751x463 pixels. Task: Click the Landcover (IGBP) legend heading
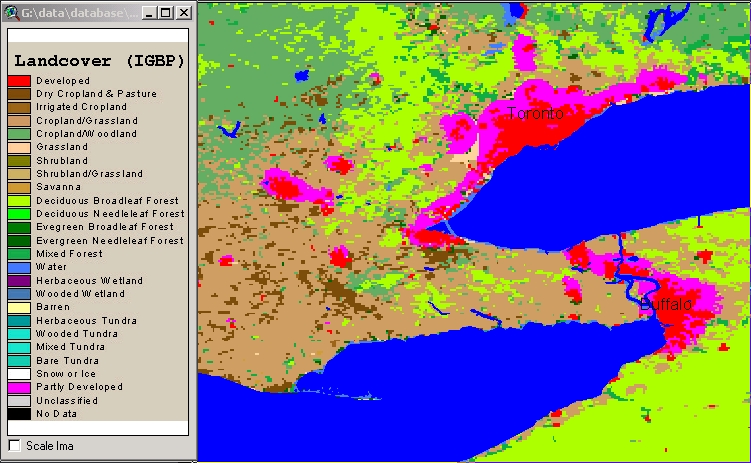tap(99, 61)
